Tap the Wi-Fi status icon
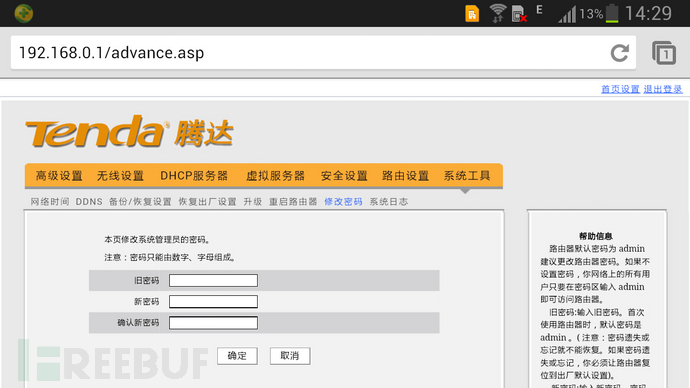Viewport: 690px width, 388px height. (498, 13)
